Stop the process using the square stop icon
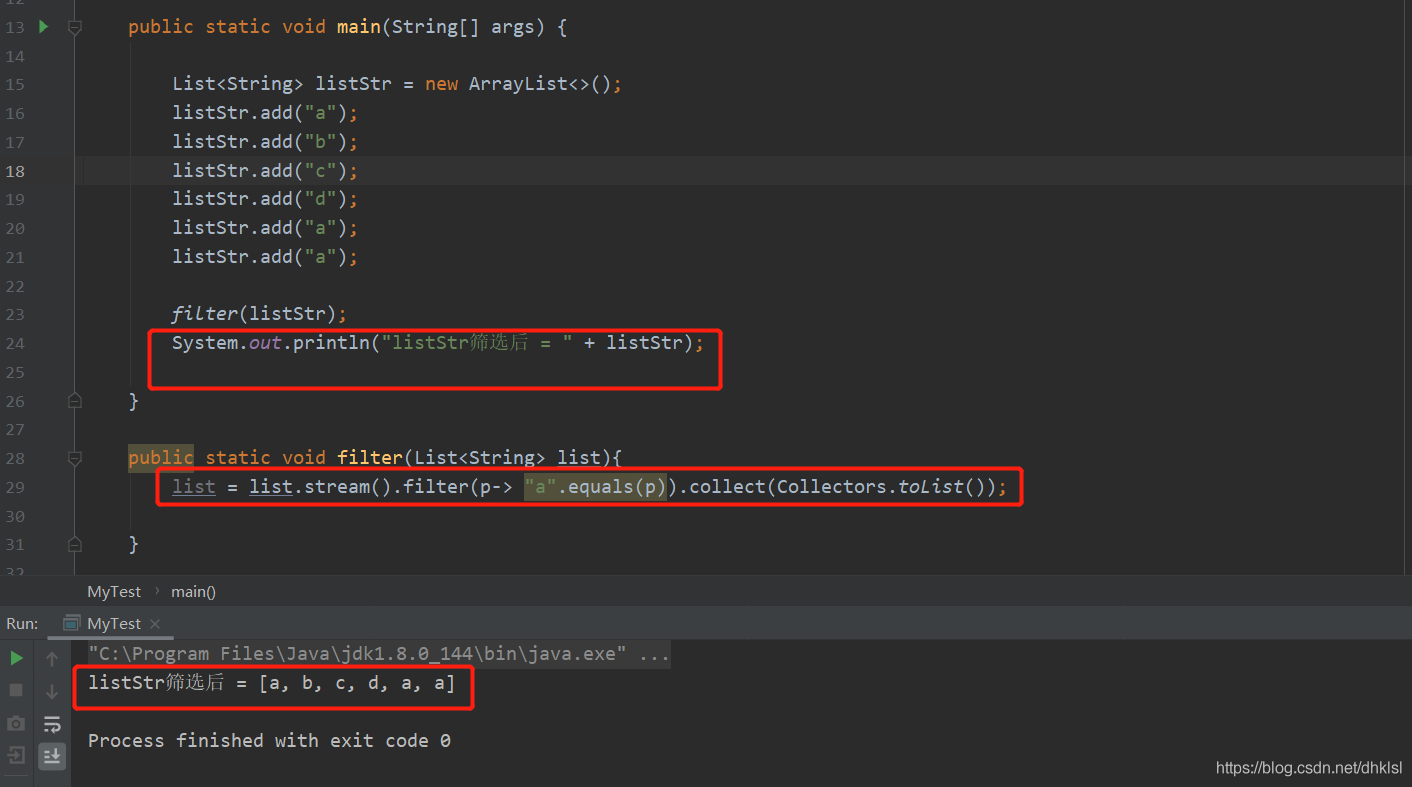Screen dimensions: 1412x787 [x=15, y=690]
